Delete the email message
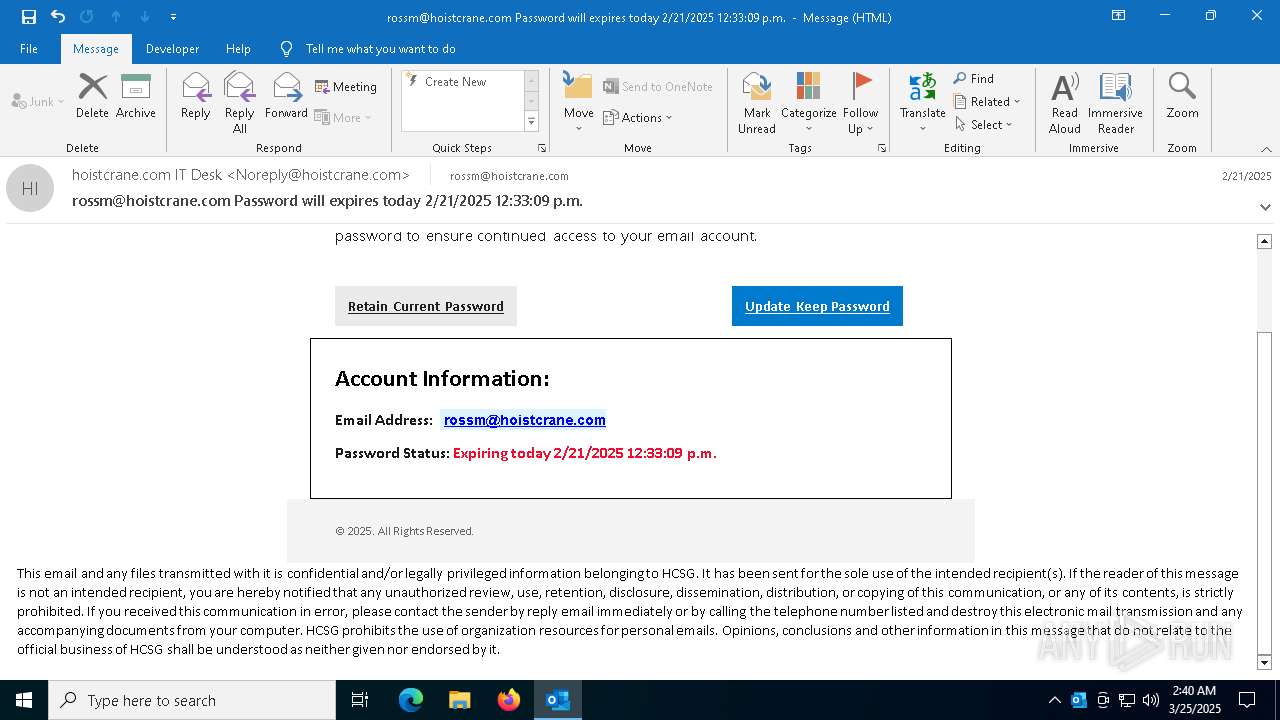This screenshot has height=720, width=1280. pos(92,96)
